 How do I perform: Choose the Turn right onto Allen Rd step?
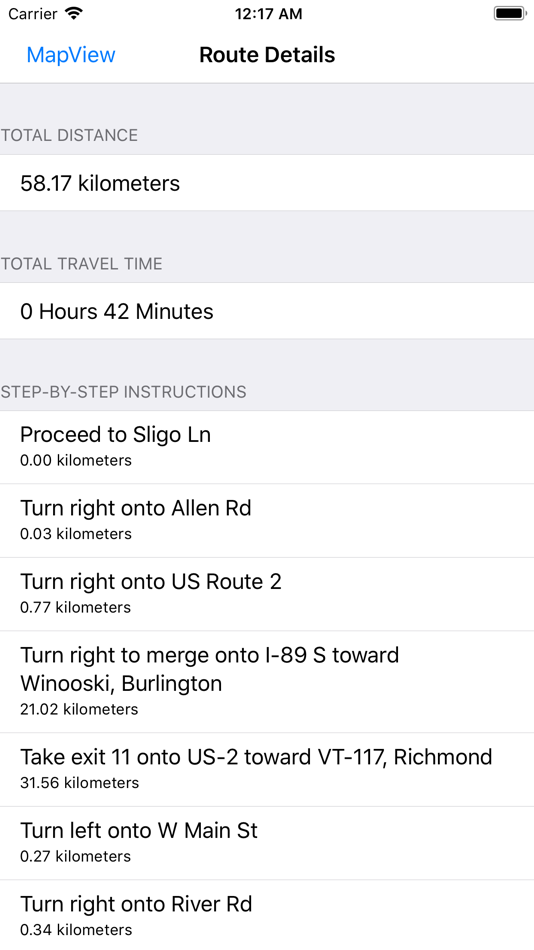(x=267, y=521)
